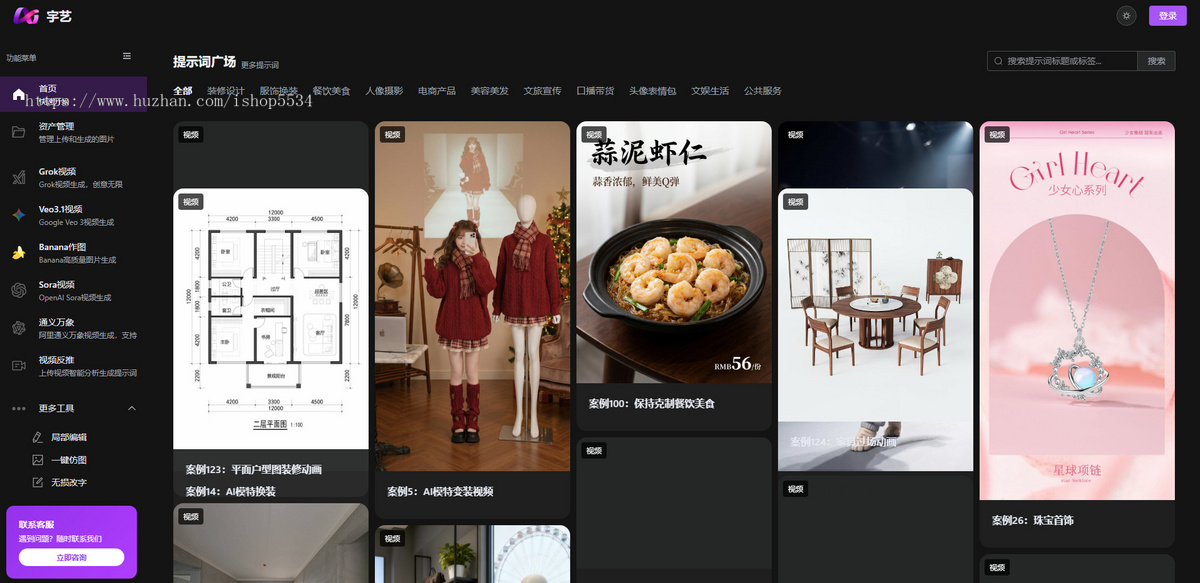Viewport: 1200px width, 583px height.
Task: Click the 立即咨询 button
Action: [71, 557]
